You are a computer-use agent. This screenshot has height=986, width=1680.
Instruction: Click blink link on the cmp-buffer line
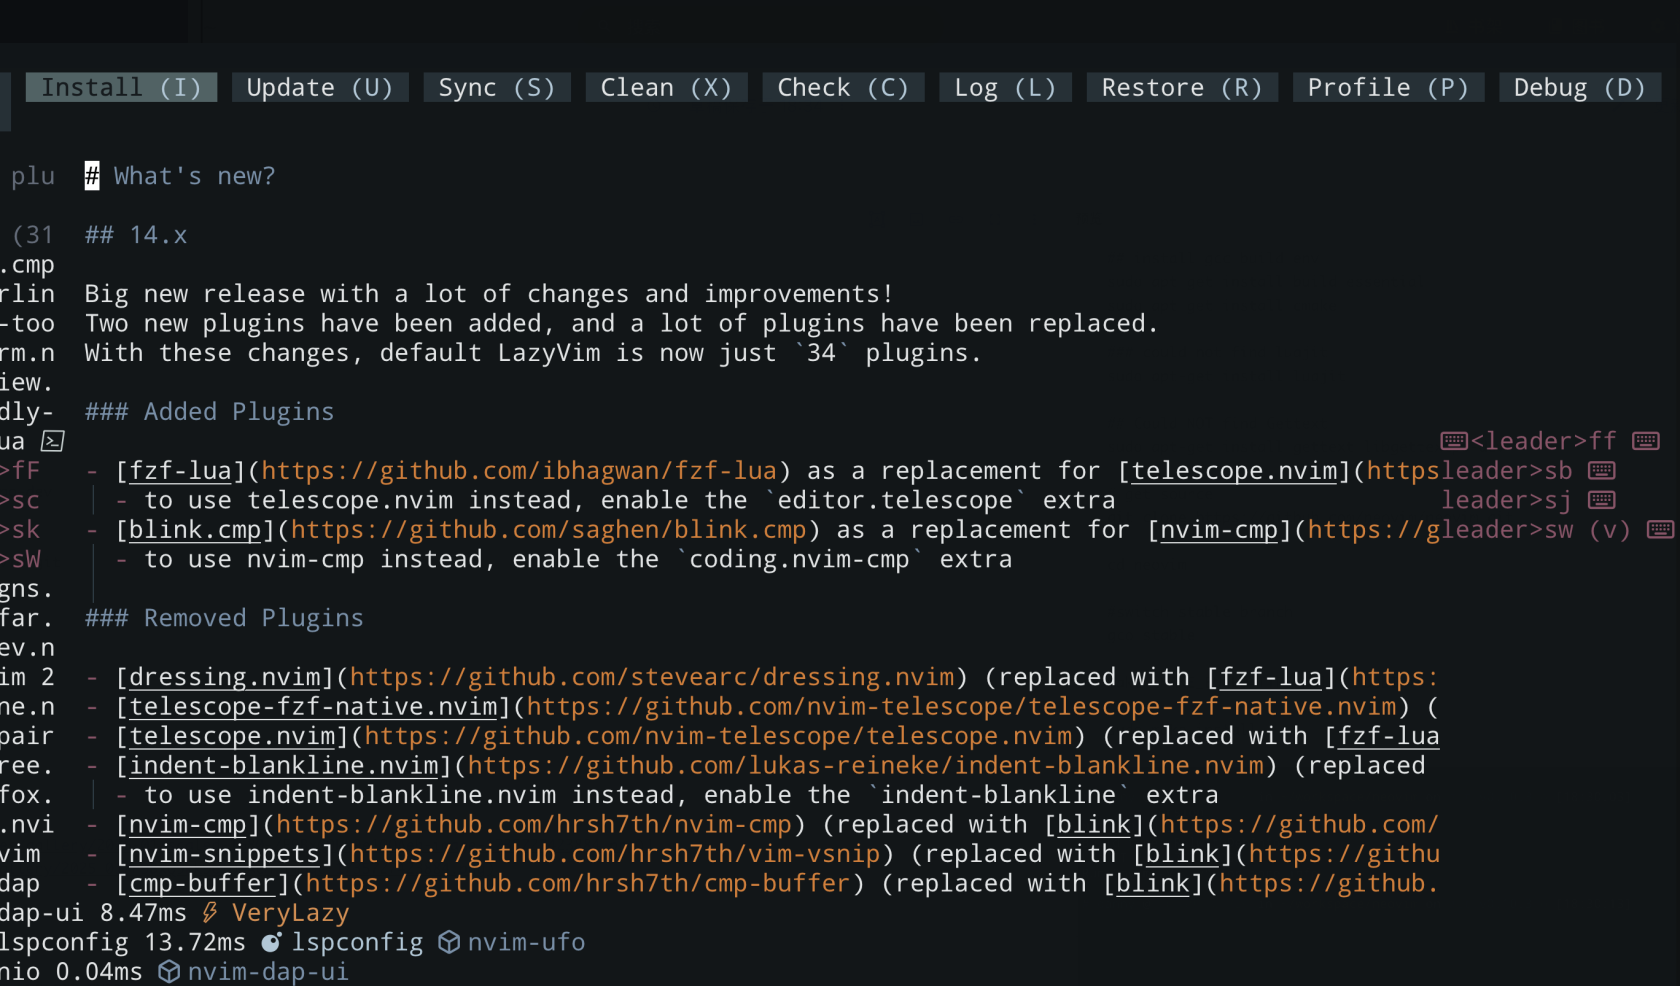(x=1153, y=884)
